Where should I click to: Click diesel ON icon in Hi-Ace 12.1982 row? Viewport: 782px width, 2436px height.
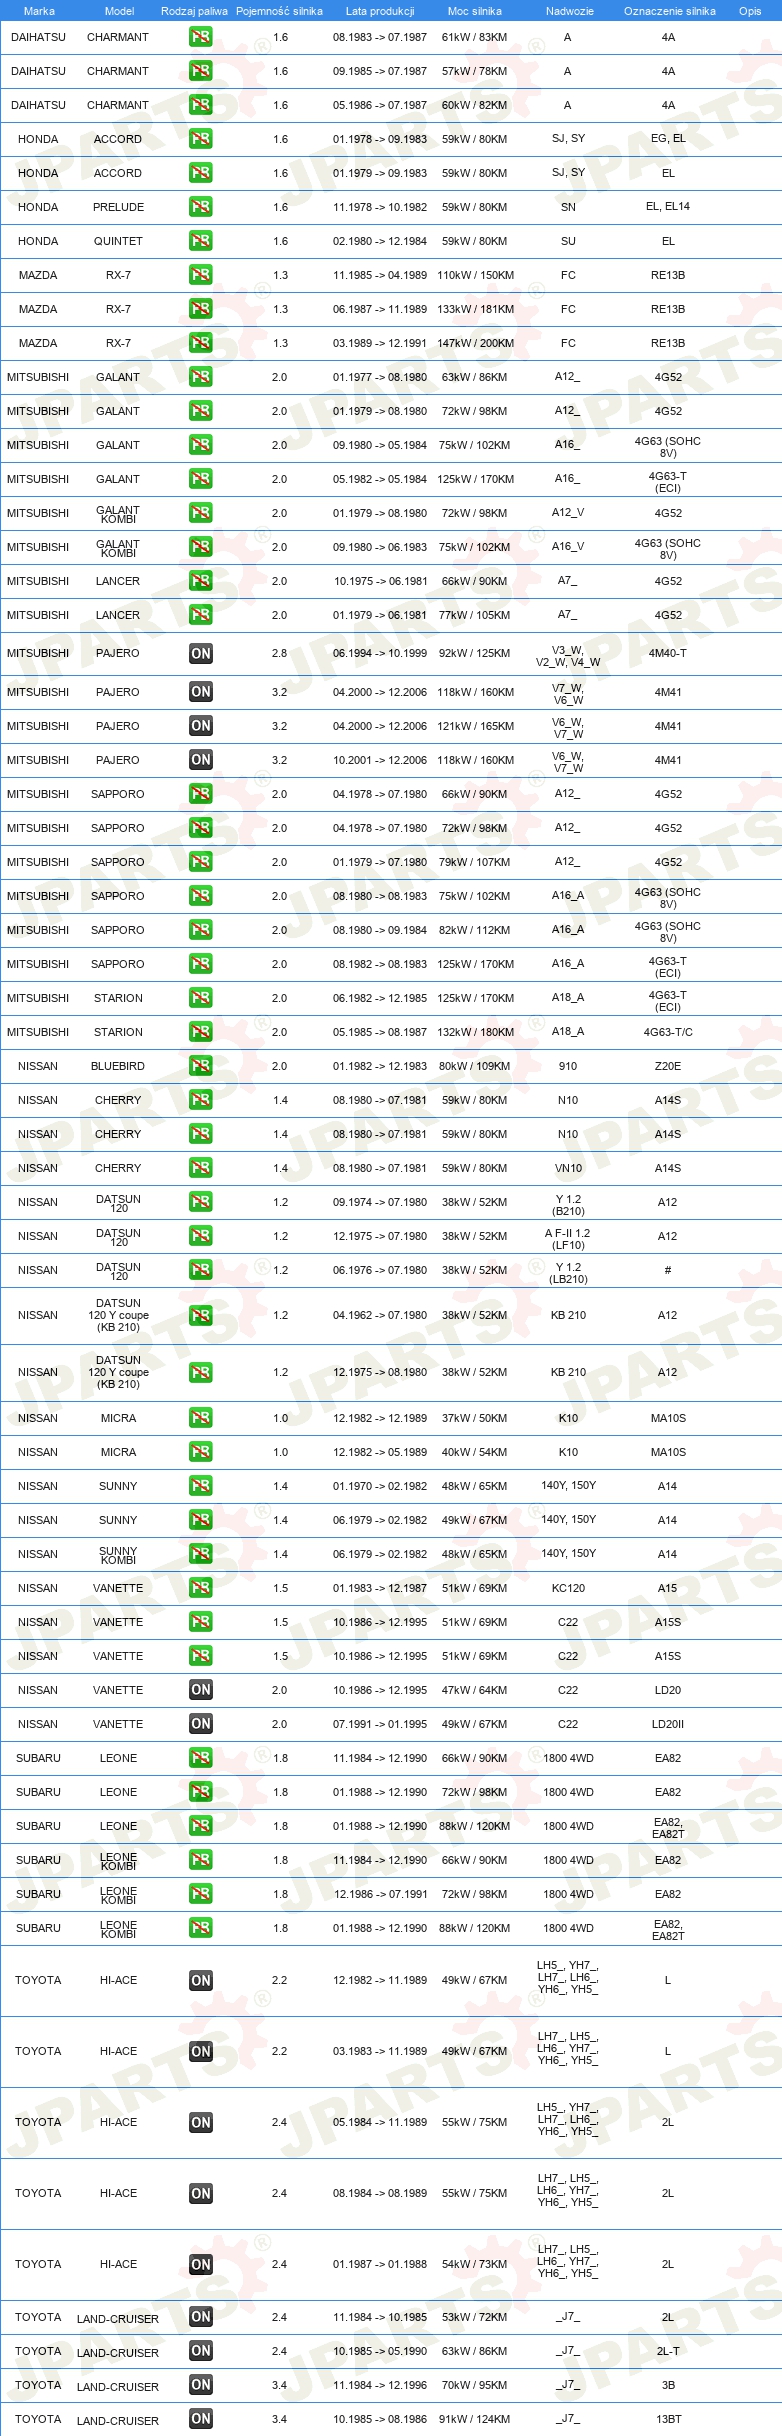[x=201, y=1981]
